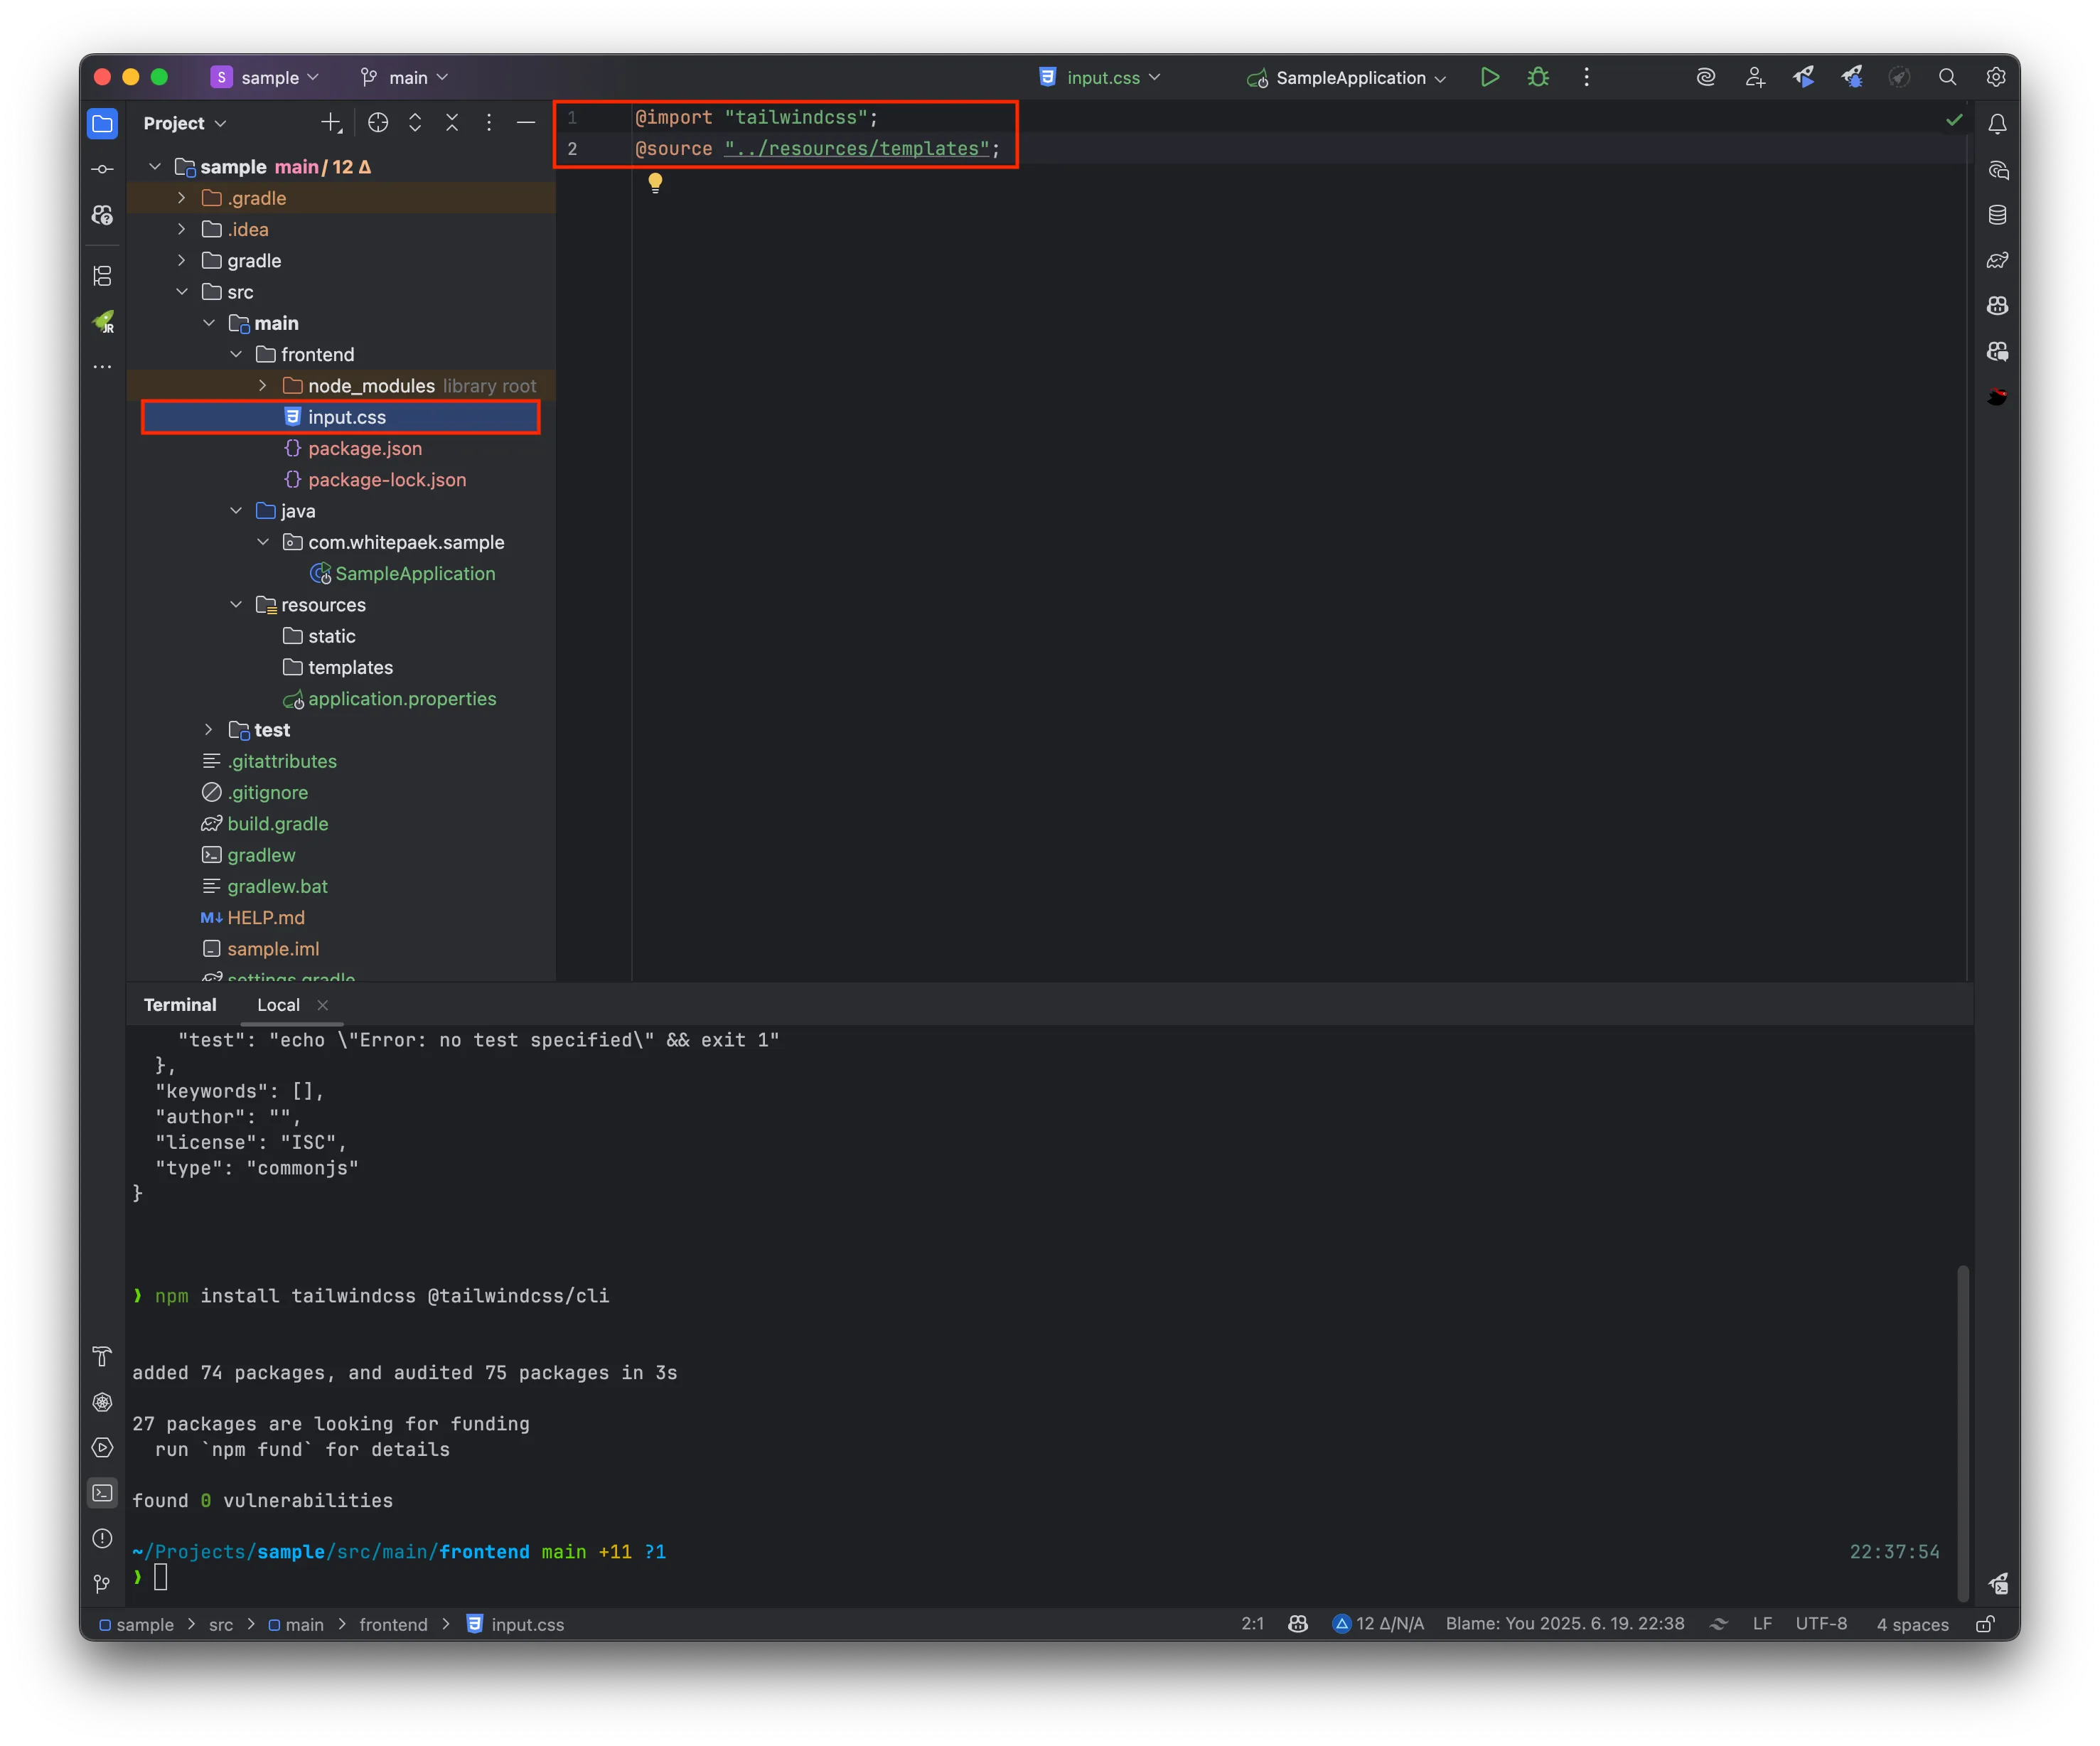Open the input.css file switcher dropdown

[1101, 77]
